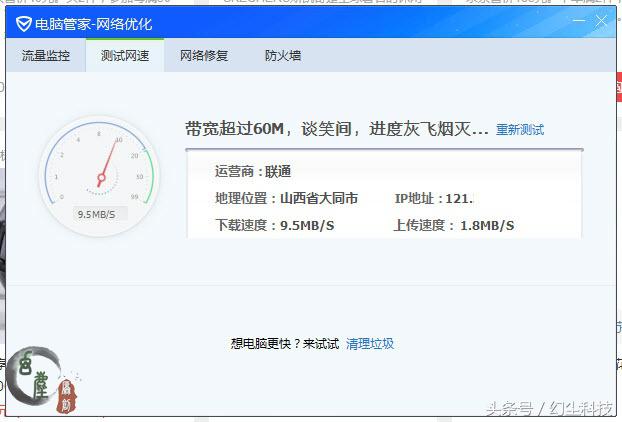Viewport: 622px width, 422px height.
Task: Close the 网络优化 window
Action: pos(601,21)
